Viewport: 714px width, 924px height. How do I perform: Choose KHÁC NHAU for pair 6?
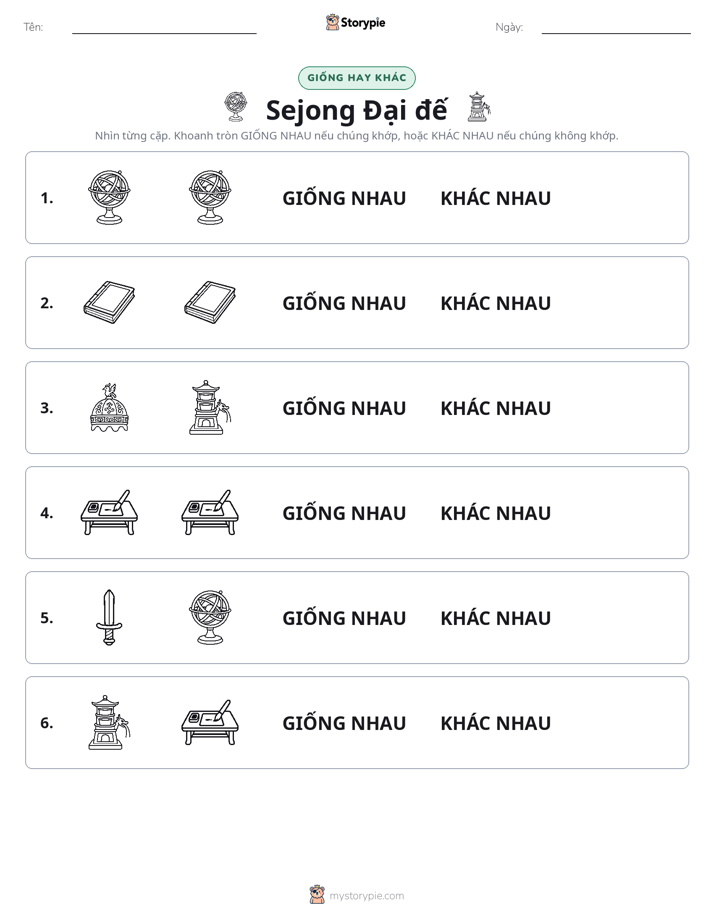coord(495,722)
